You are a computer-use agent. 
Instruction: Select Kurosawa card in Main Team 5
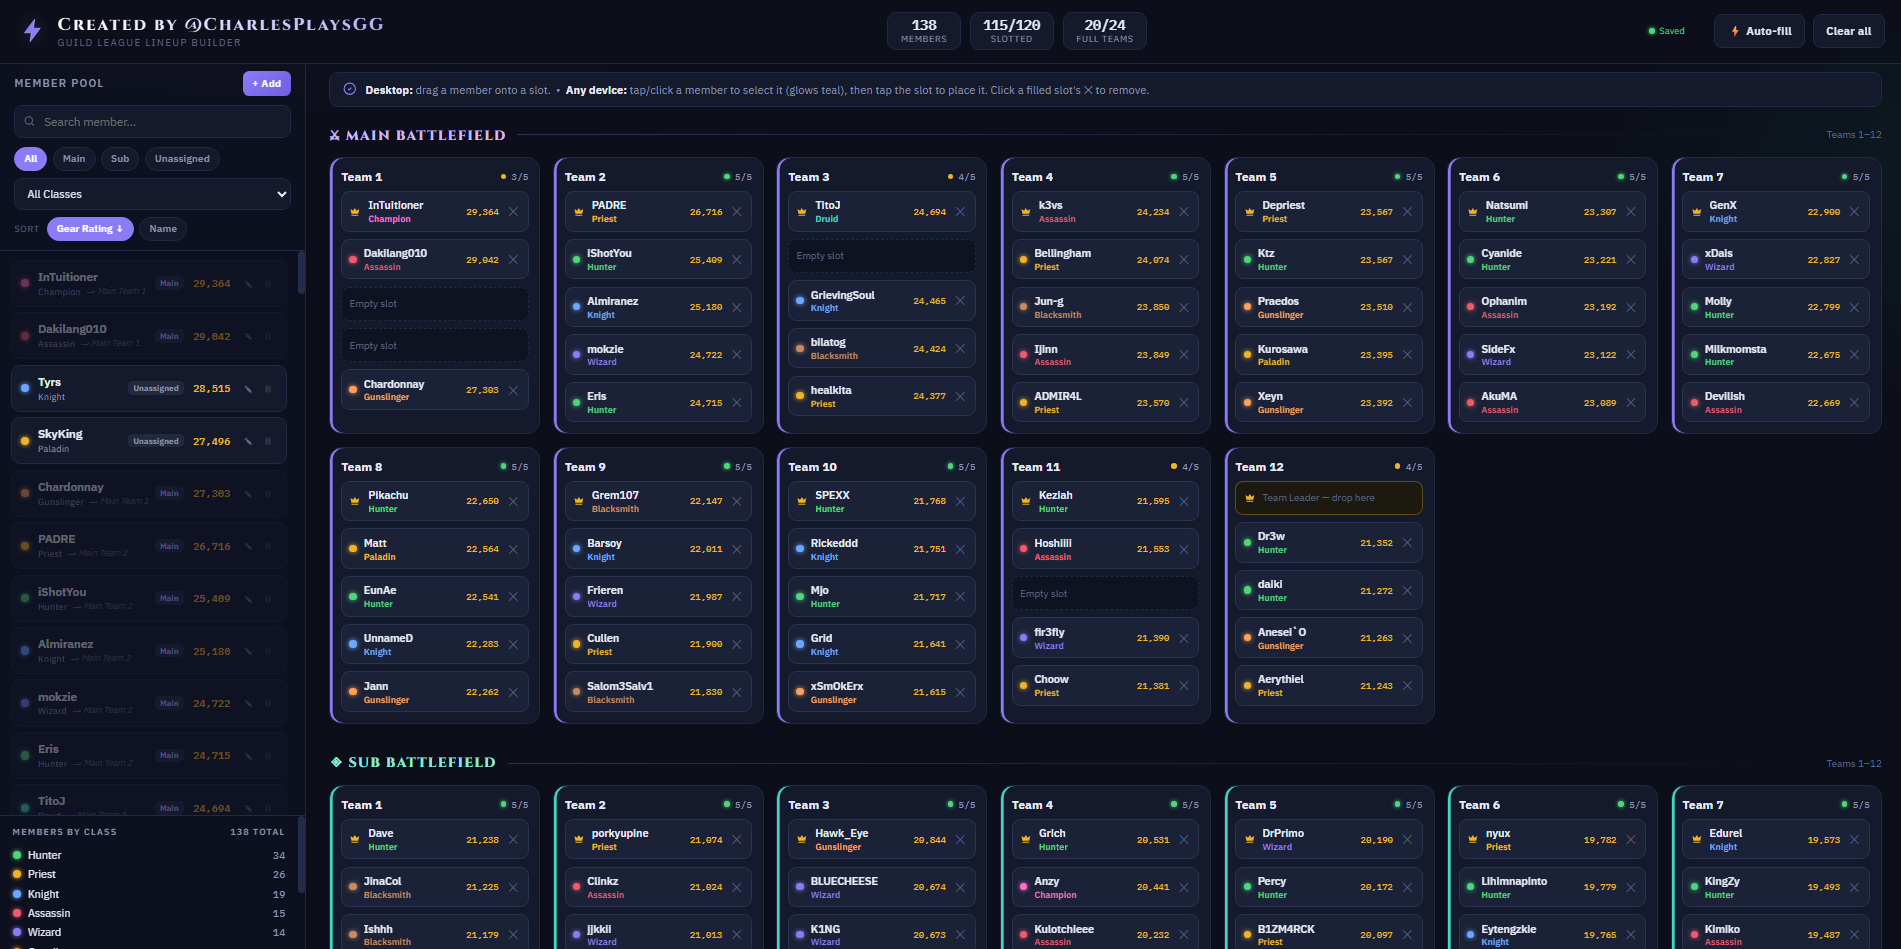pos(1329,355)
